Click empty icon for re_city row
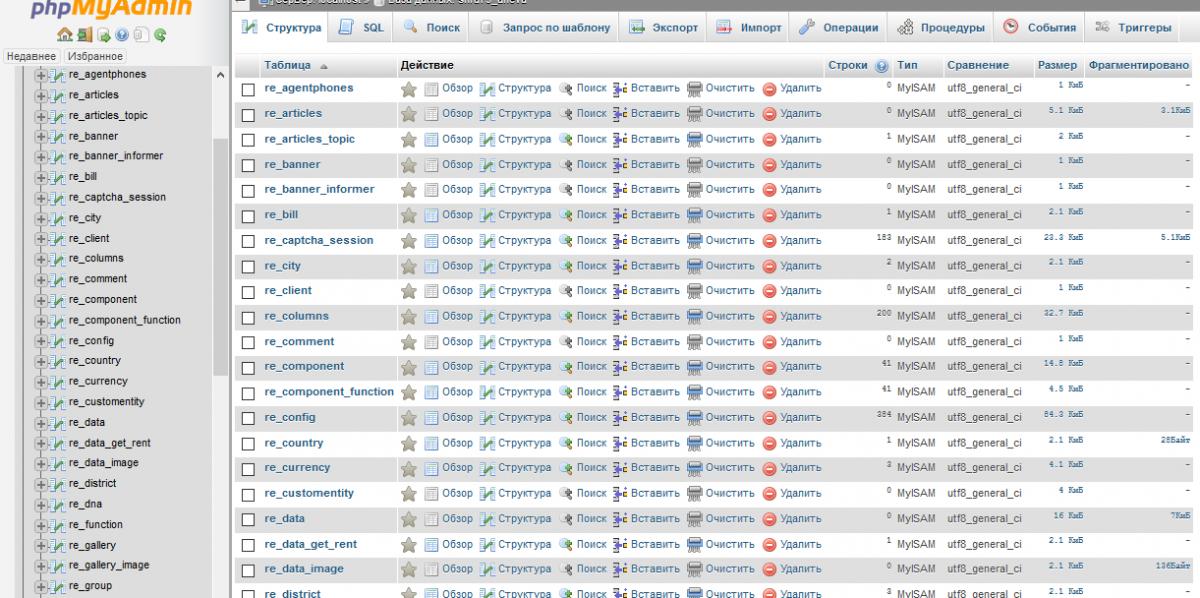The image size is (1200, 598). click(x=695, y=266)
